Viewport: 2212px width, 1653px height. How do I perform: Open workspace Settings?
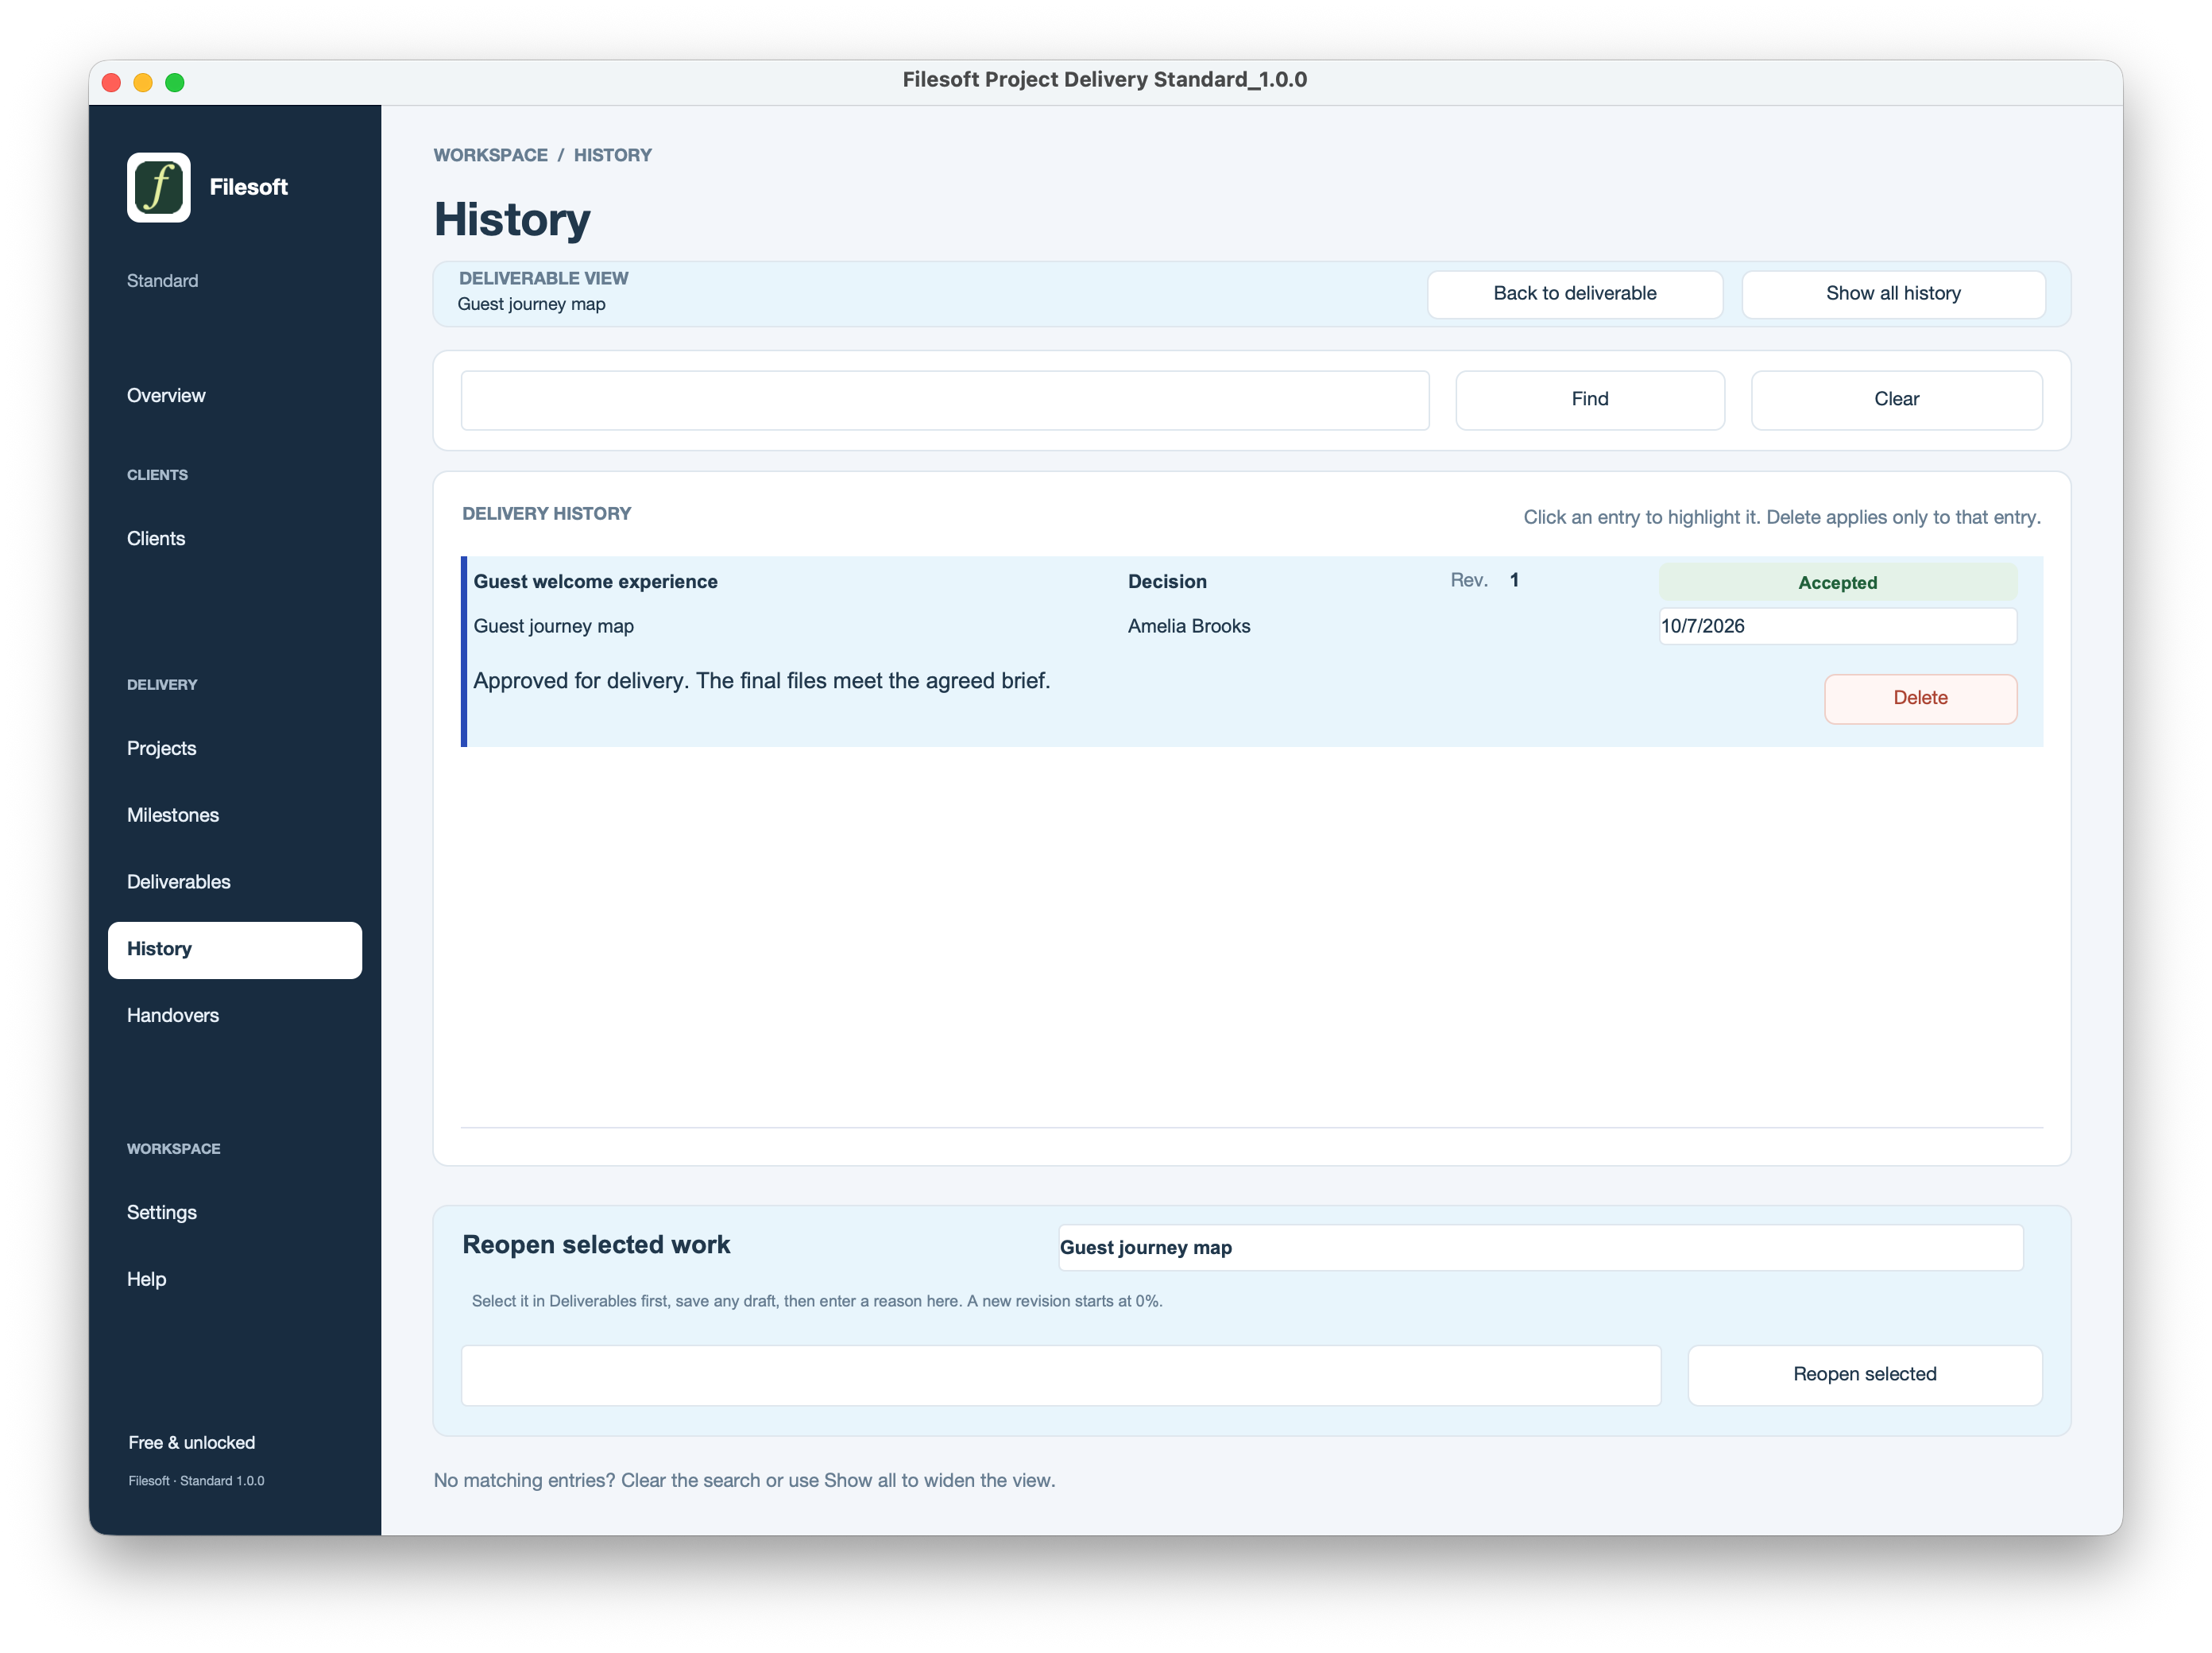[161, 1212]
